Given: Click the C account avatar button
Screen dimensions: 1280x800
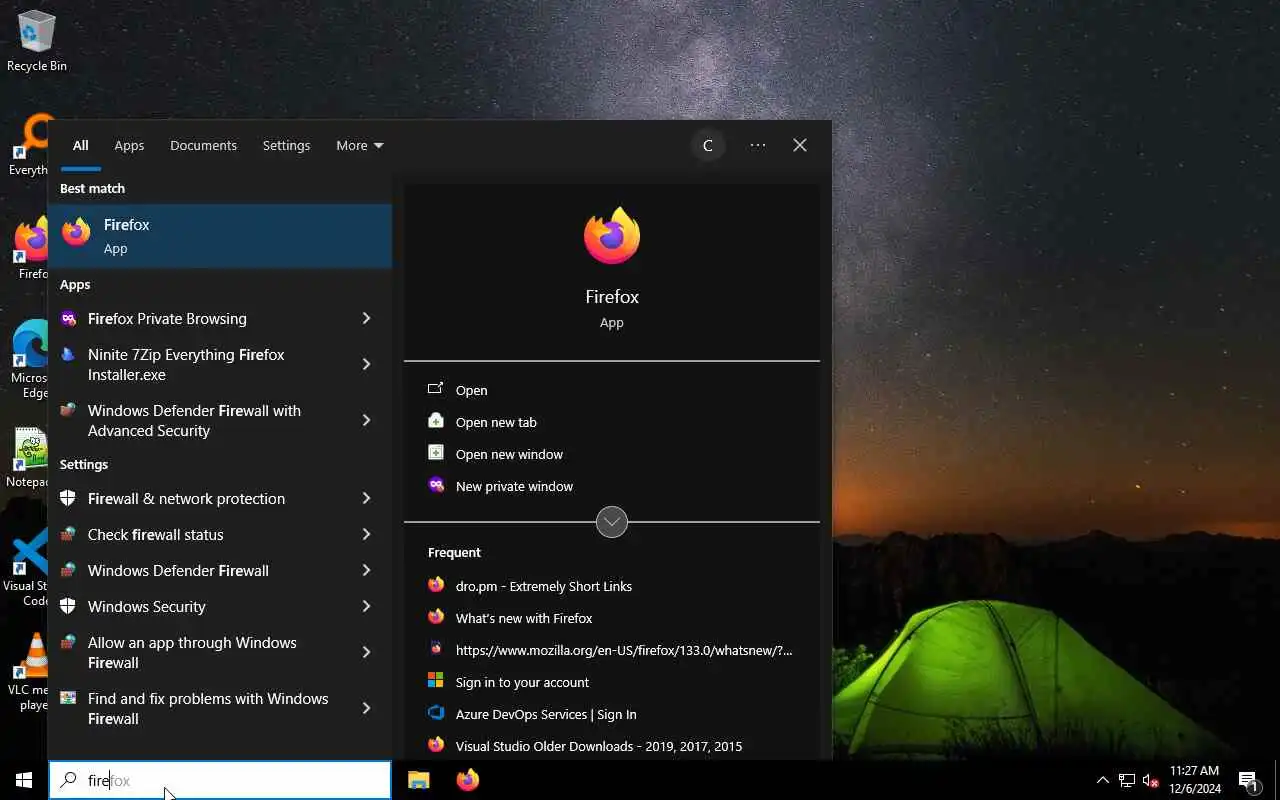Looking at the screenshot, I should 707,145.
